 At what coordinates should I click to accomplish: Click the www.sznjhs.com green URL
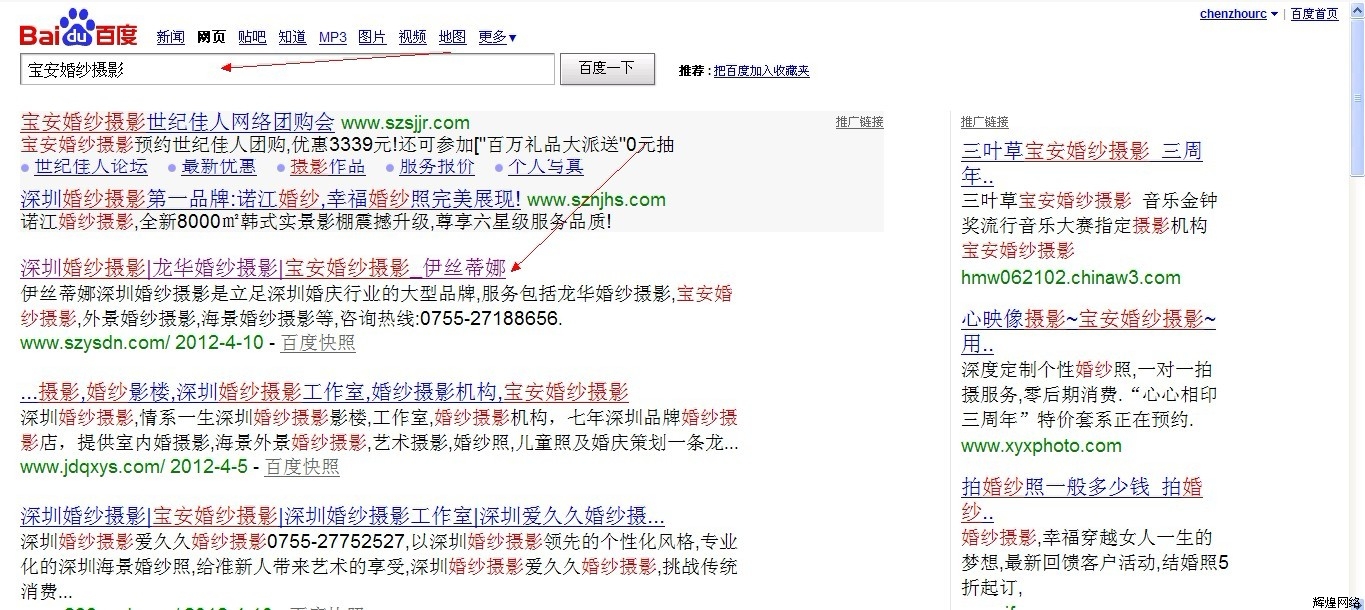pyautogui.click(x=596, y=200)
